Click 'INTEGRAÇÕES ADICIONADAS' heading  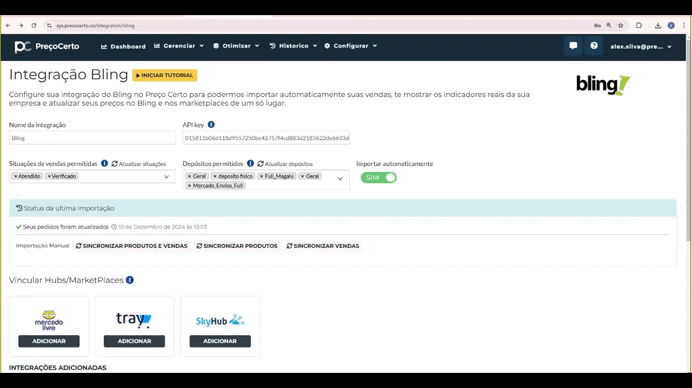[57, 368]
